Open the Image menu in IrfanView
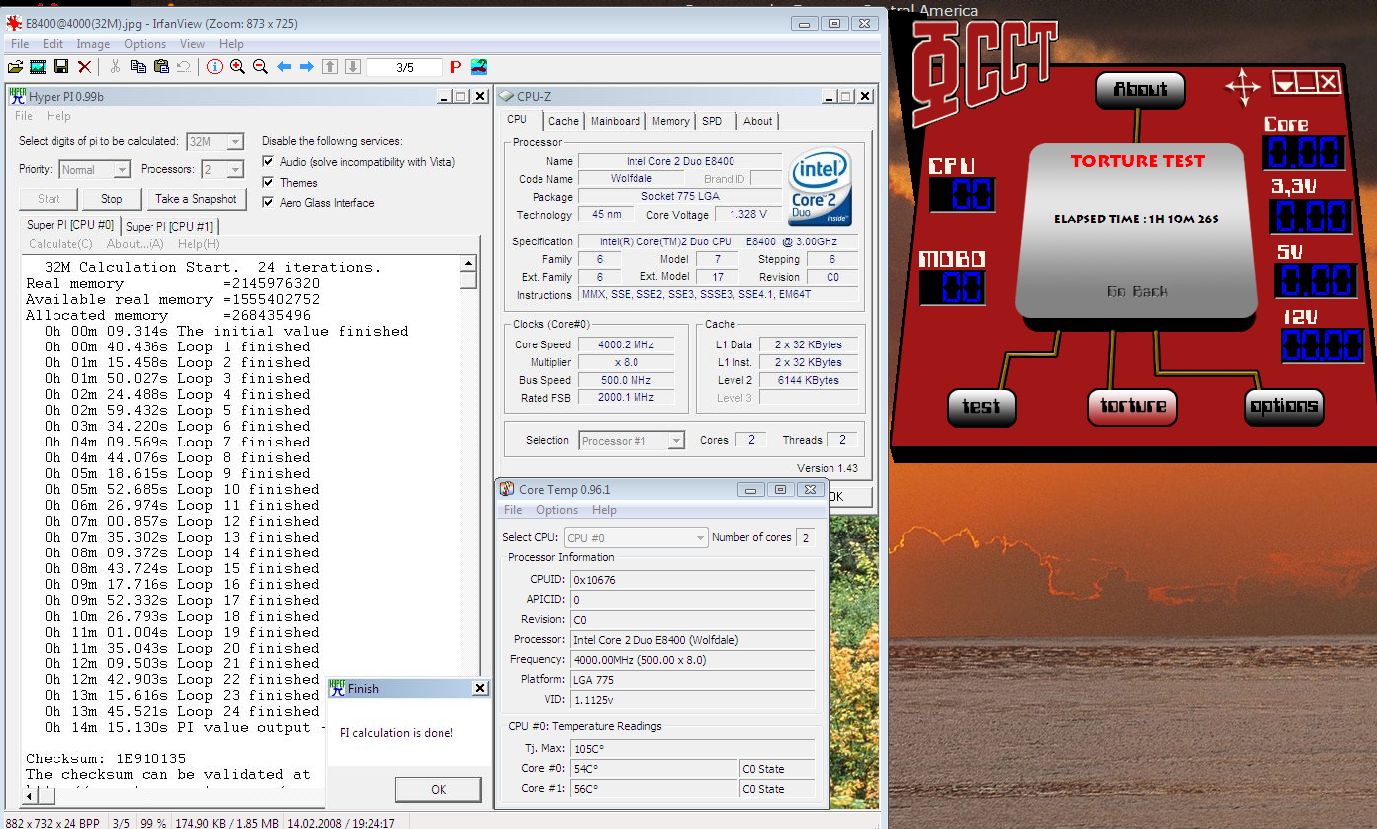The image size is (1377, 829). click(x=93, y=44)
